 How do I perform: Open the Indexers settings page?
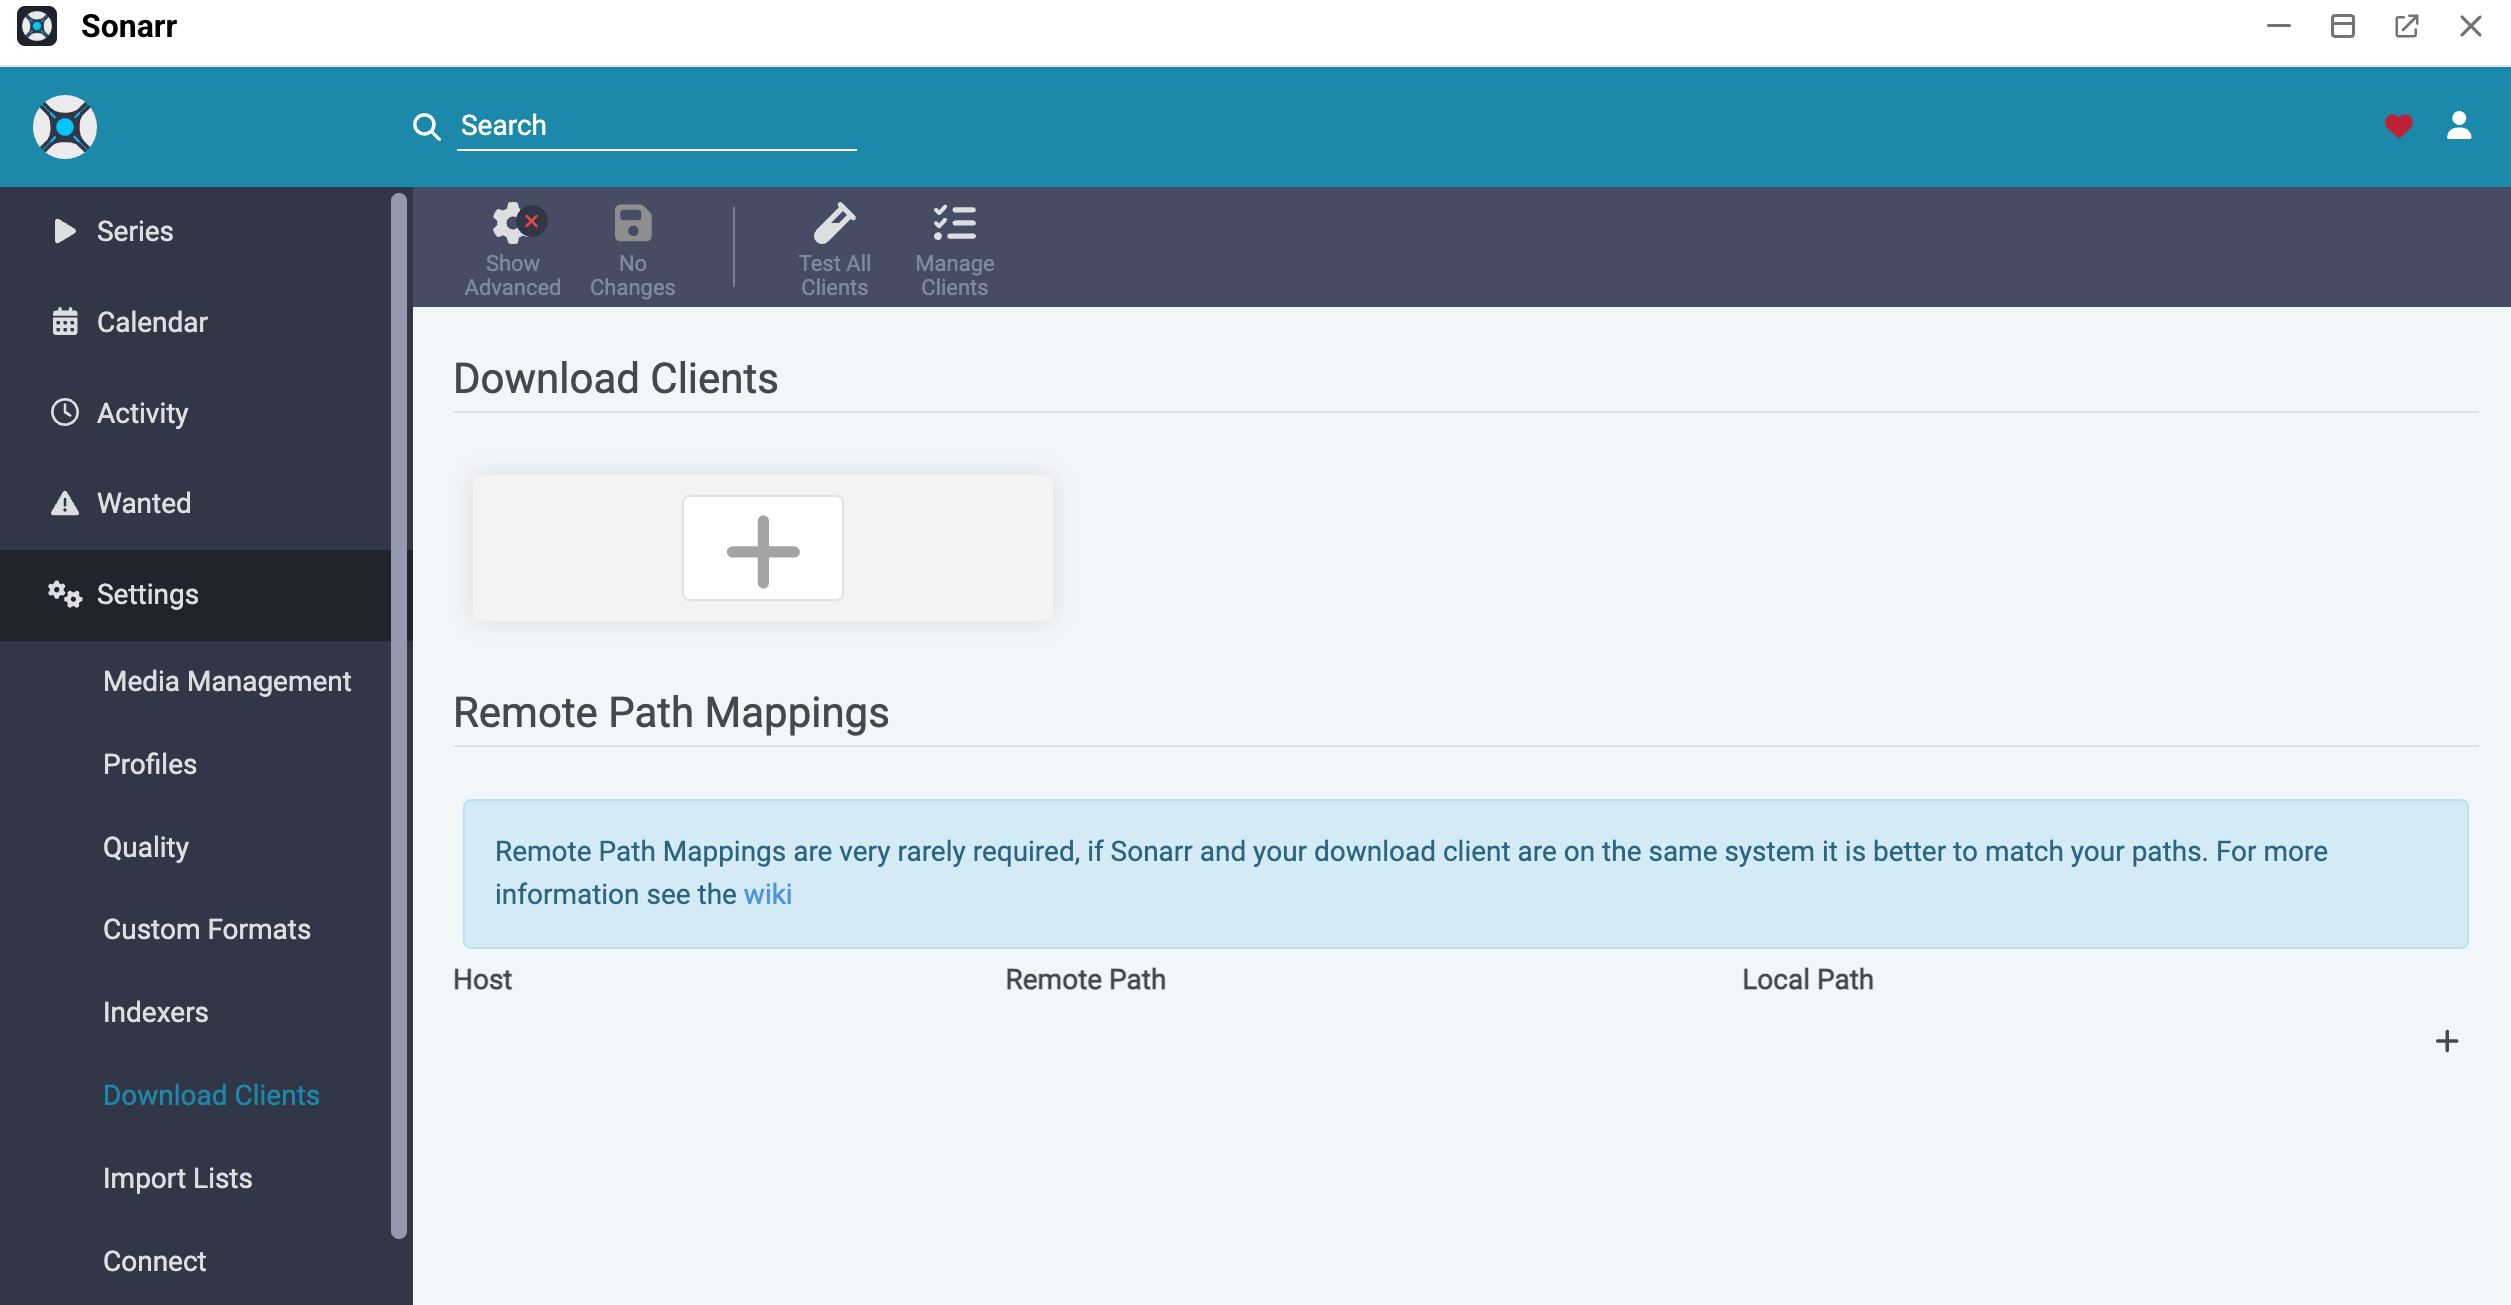pos(155,1012)
